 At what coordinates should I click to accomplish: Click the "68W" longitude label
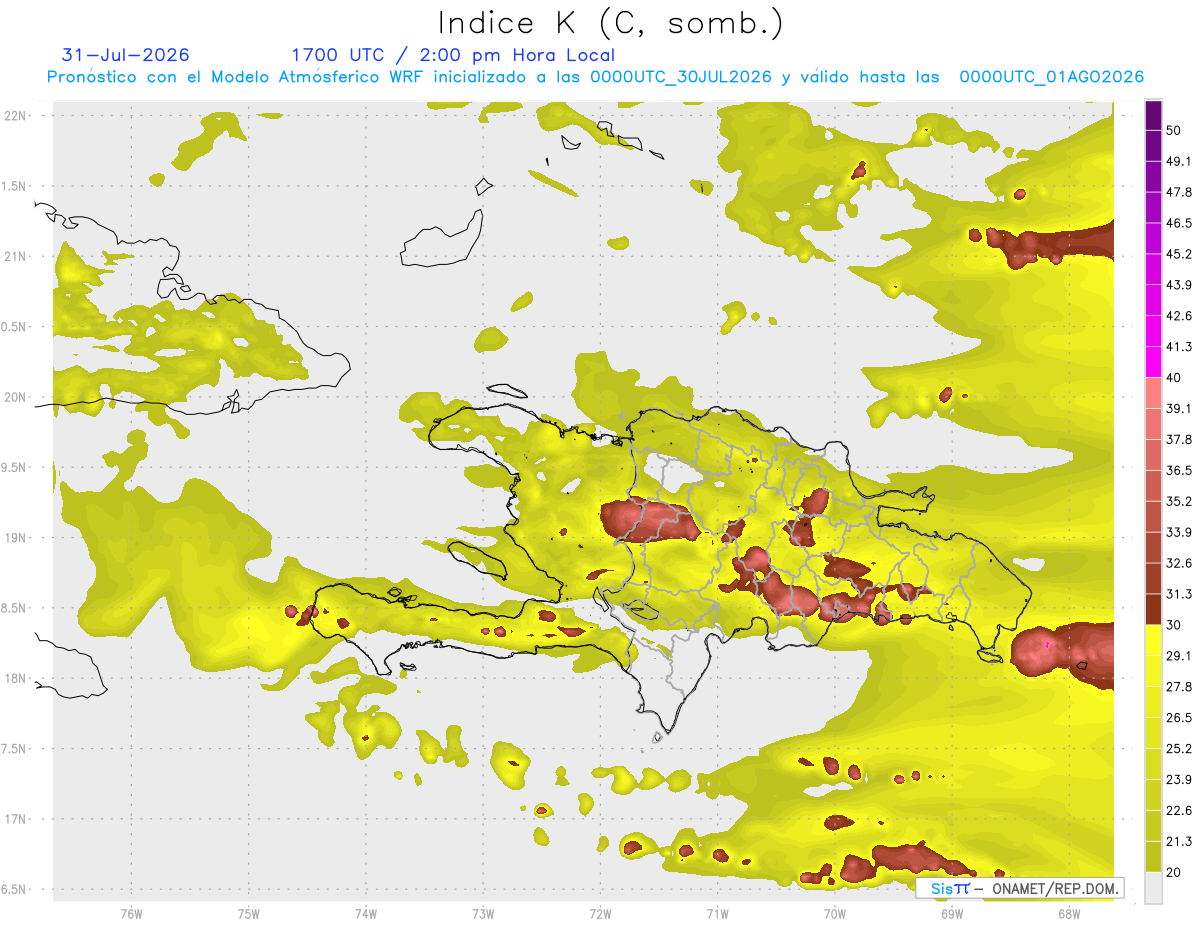tap(1069, 913)
